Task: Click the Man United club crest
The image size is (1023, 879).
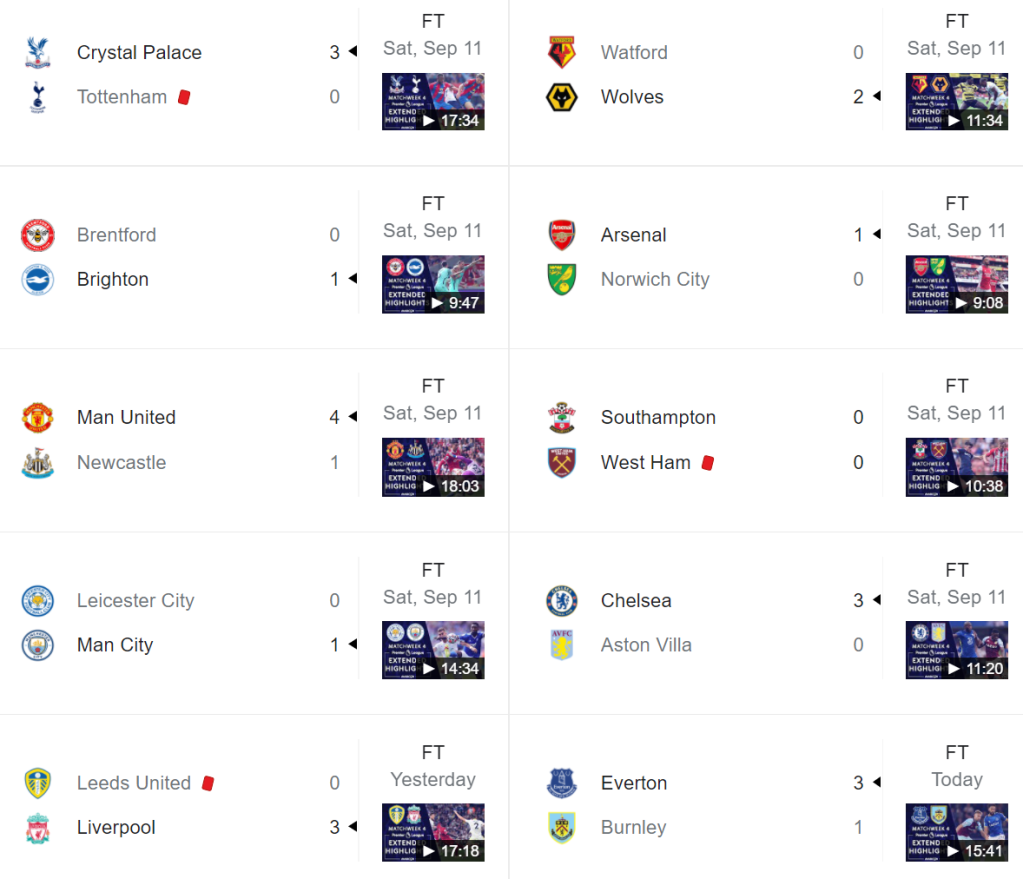Action: (38, 418)
